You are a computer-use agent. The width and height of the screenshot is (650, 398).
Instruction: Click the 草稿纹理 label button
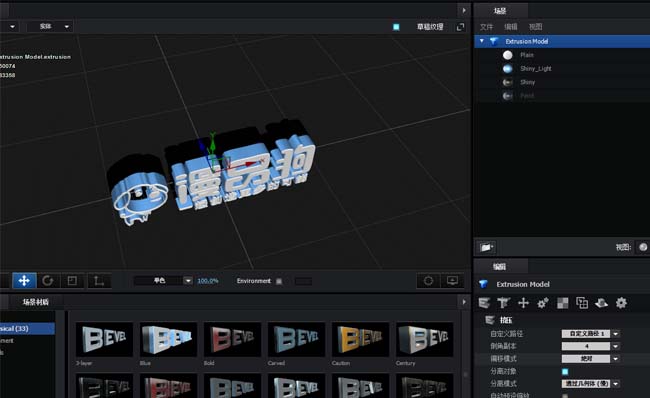pyautogui.click(x=430, y=27)
